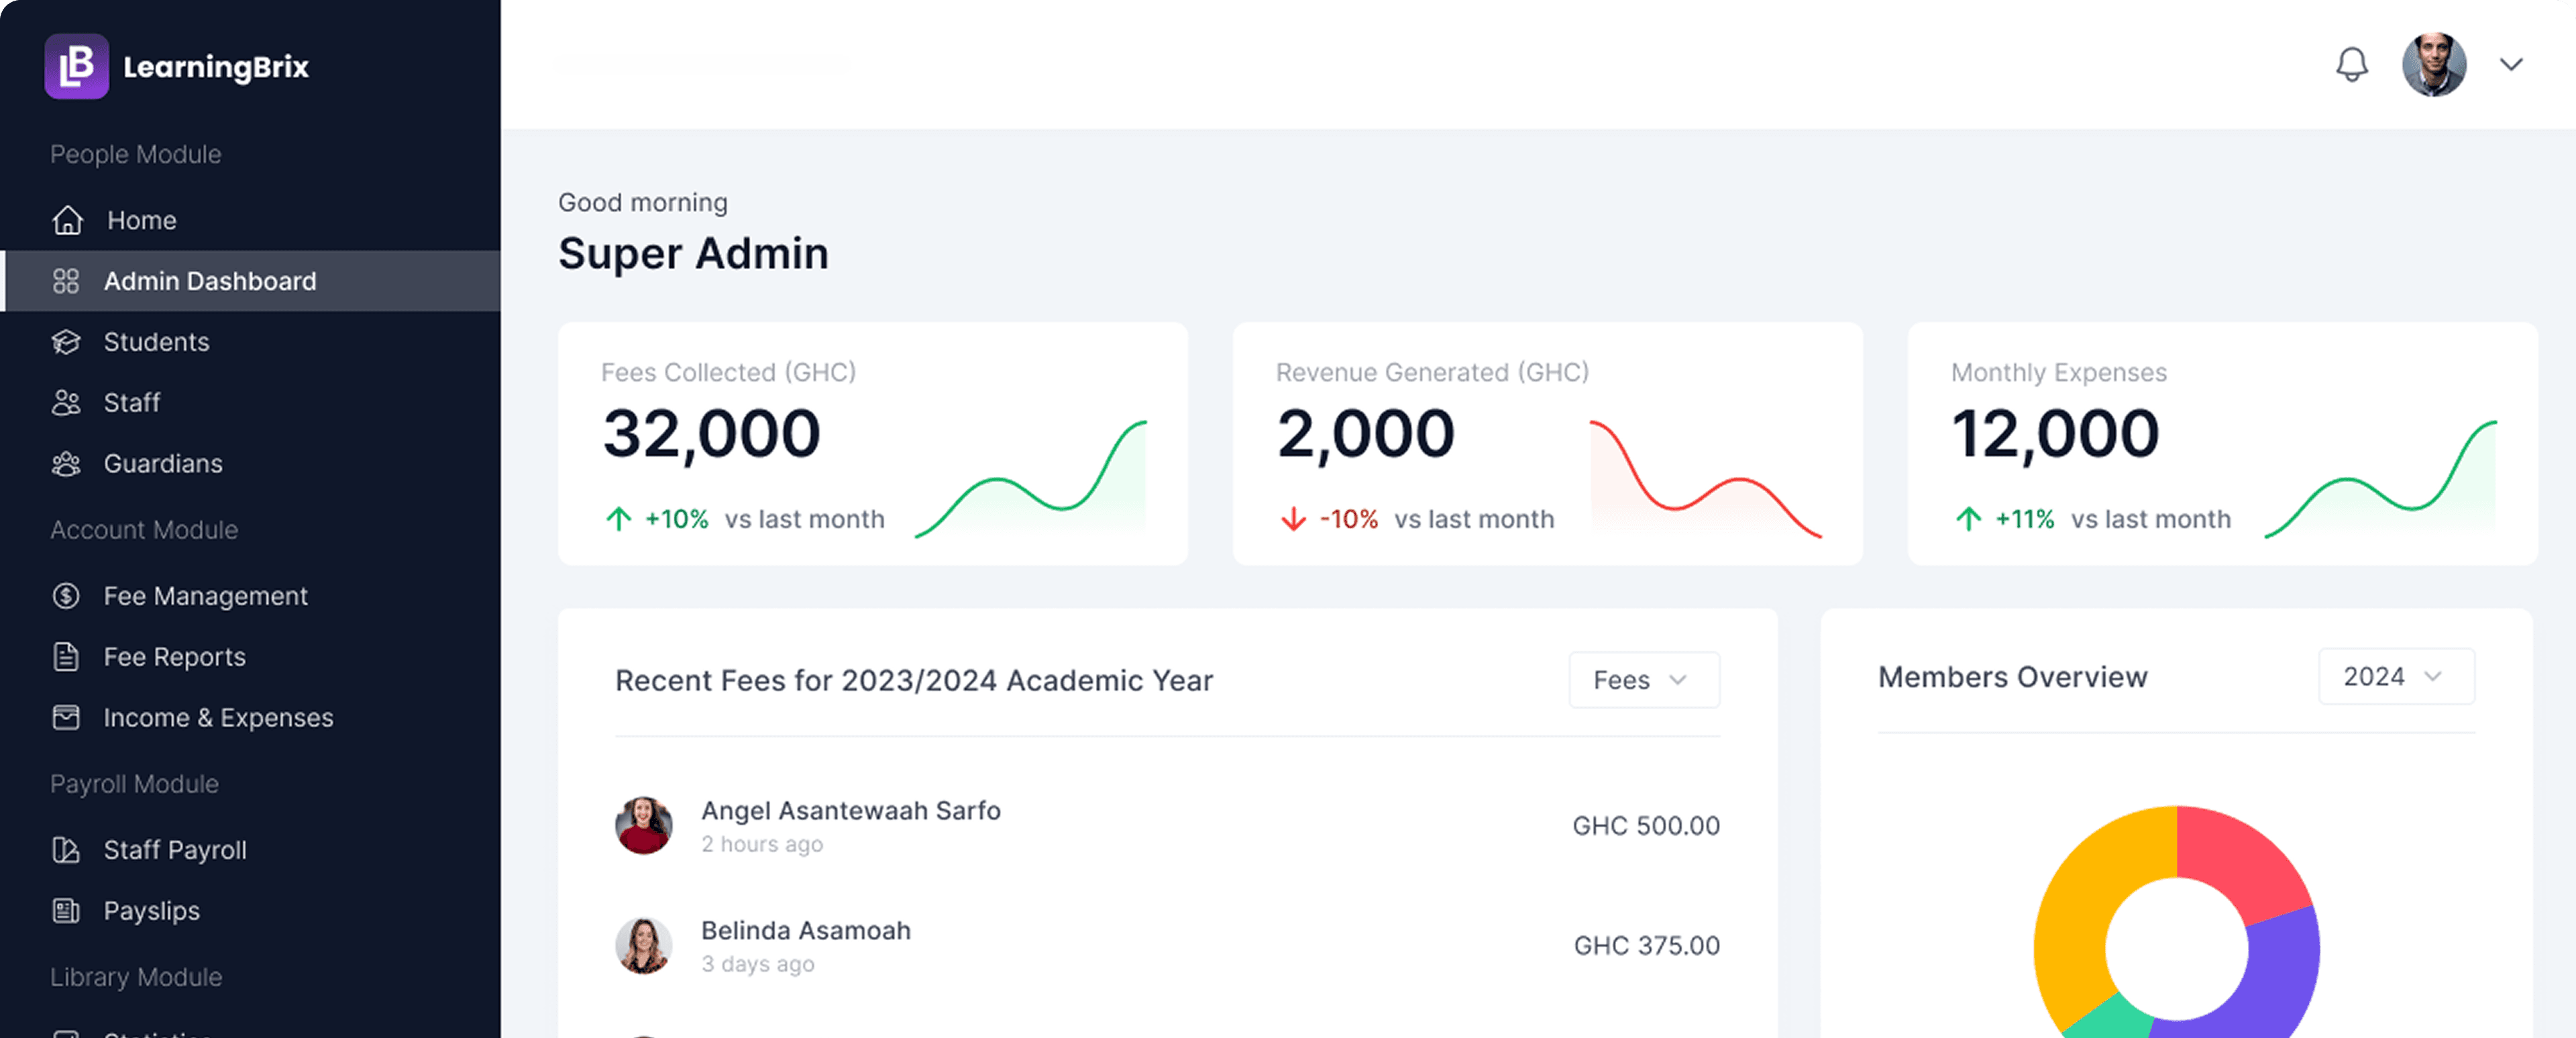Click the Guardians group icon
This screenshot has width=2576, height=1038.
[66, 464]
